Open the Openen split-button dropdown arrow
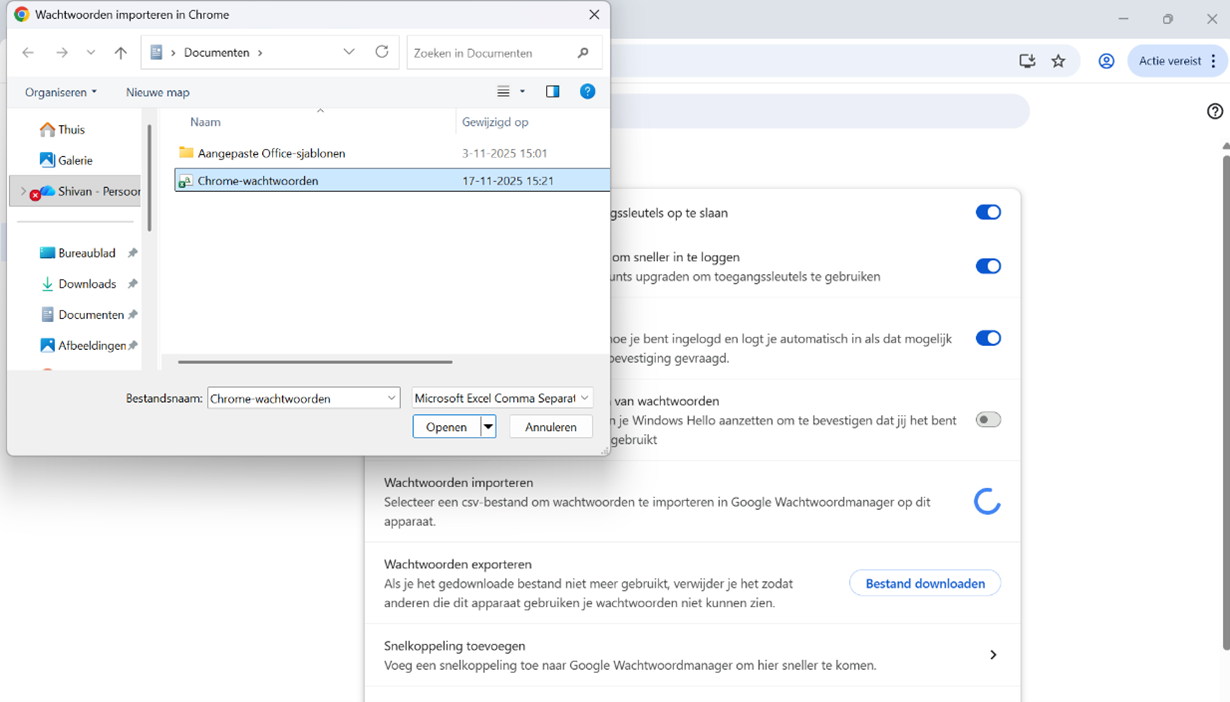The image size is (1230, 702). 487,426
